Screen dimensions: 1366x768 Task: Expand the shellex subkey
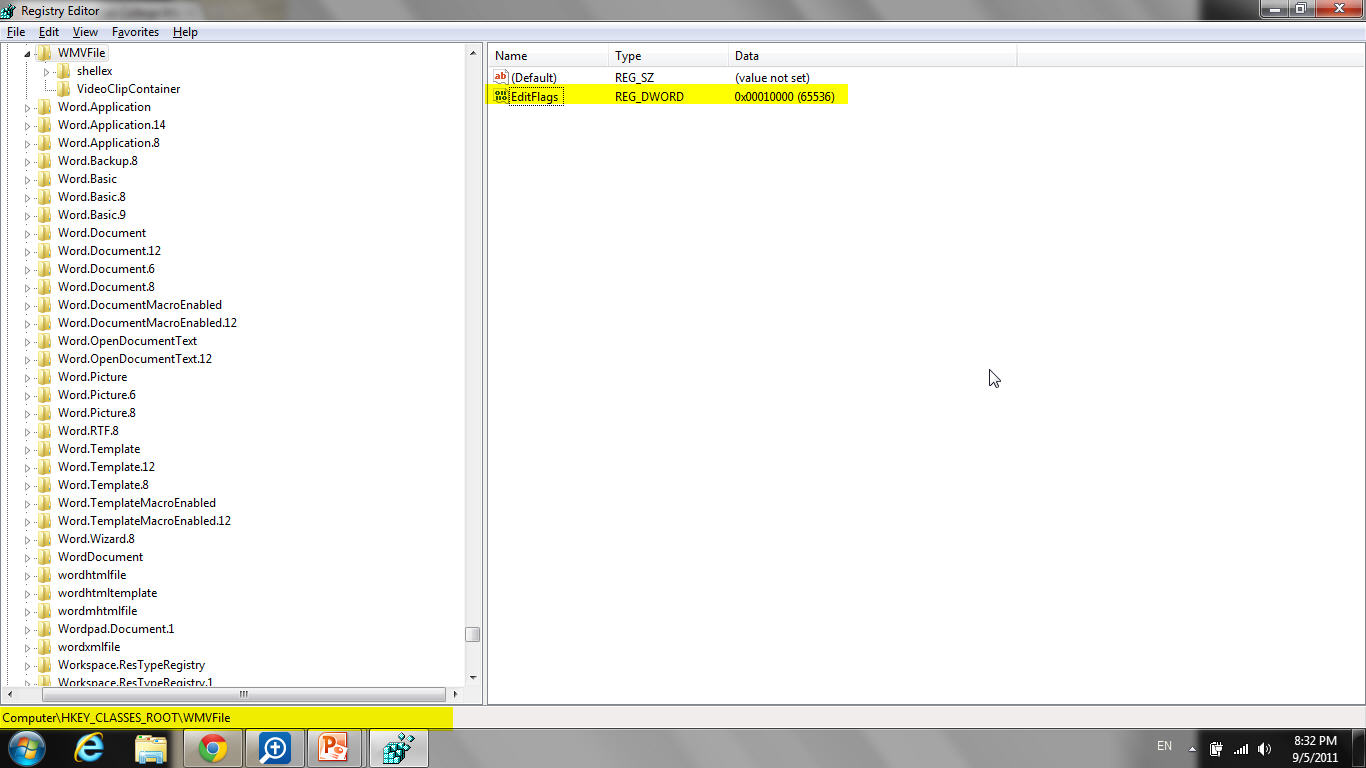pyautogui.click(x=47, y=71)
